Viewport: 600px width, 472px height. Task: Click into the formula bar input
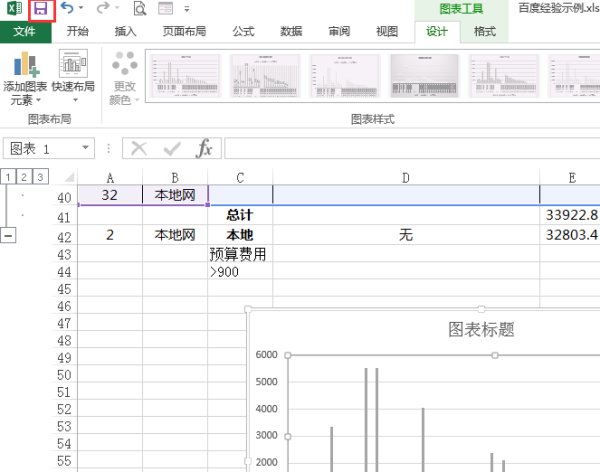tap(412, 149)
